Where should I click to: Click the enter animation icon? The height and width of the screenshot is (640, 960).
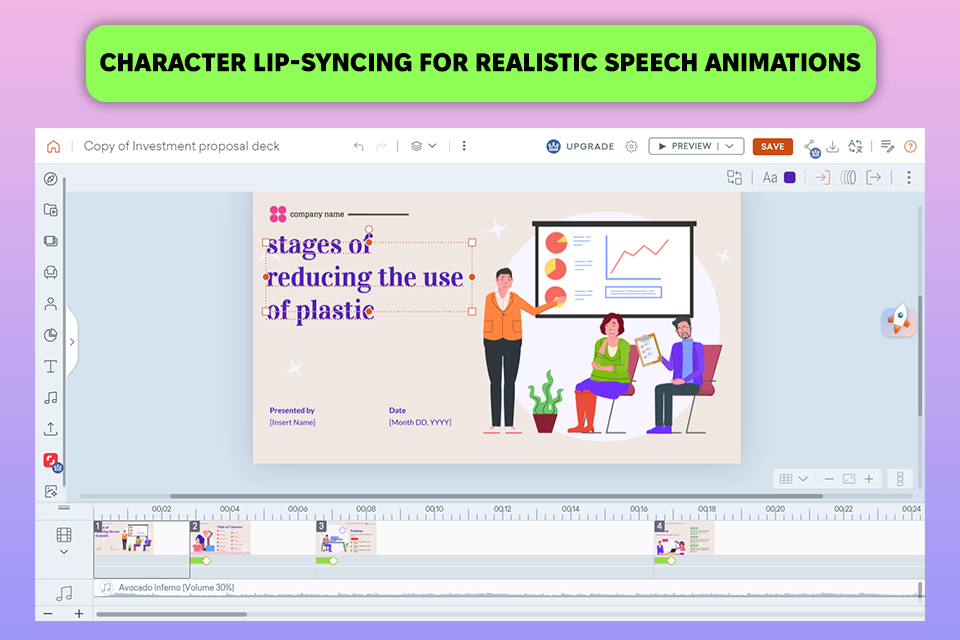point(822,178)
